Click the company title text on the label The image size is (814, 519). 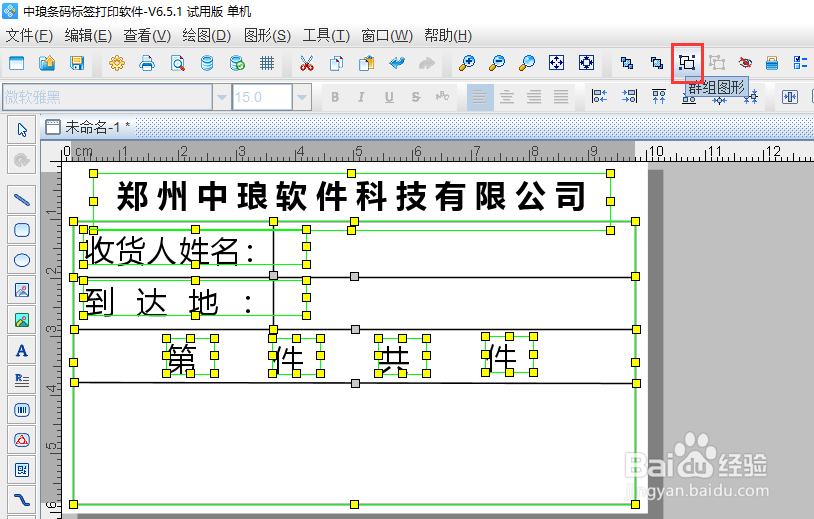pos(351,197)
